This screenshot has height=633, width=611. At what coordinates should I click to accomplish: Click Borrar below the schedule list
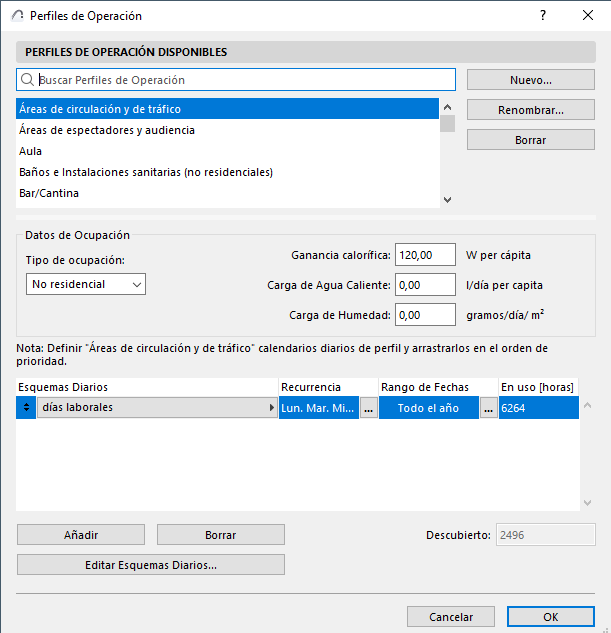(221, 534)
